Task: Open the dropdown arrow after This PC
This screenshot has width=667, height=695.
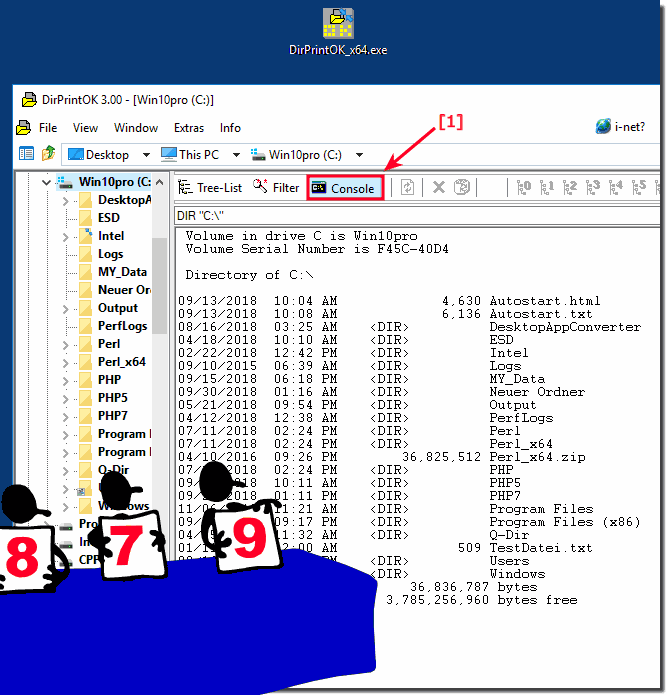Action: pyautogui.click(x=236, y=155)
